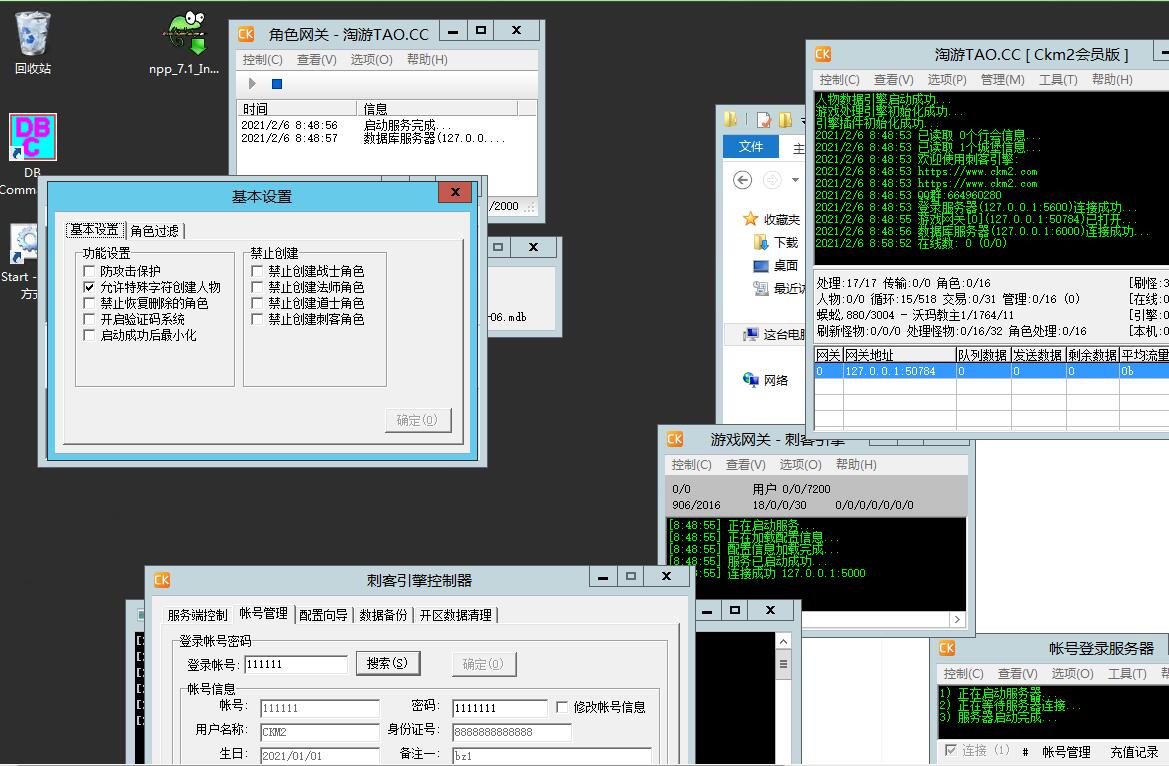Viewport: 1169px width, 766px height.
Task: Click the 搜索(S) button
Action: (387, 664)
